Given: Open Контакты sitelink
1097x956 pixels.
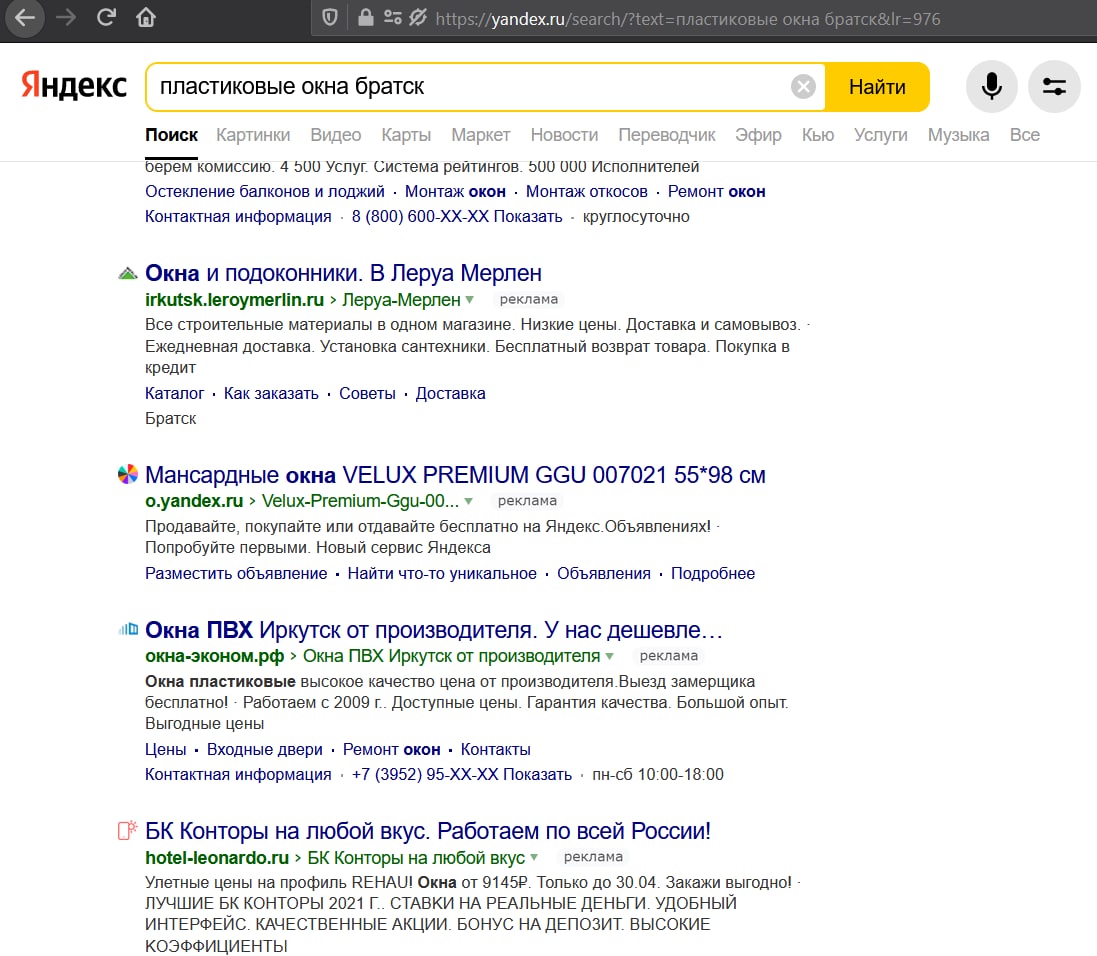Looking at the screenshot, I should pyautogui.click(x=495, y=750).
